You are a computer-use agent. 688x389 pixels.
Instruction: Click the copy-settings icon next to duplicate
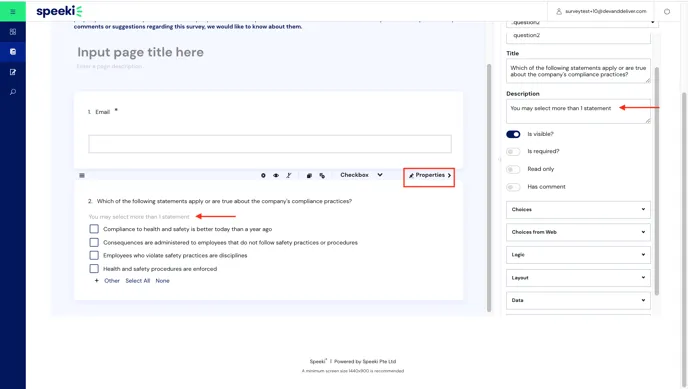click(x=322, y=175)
